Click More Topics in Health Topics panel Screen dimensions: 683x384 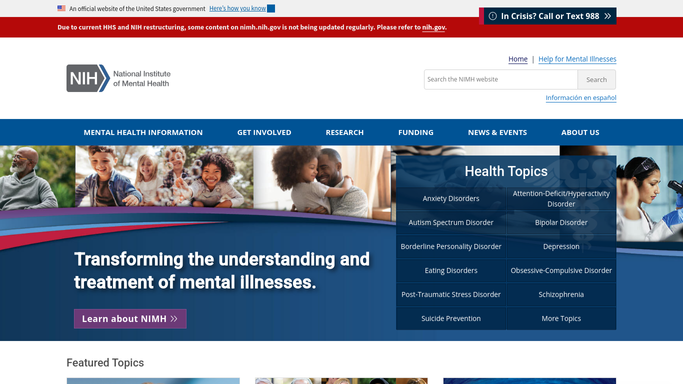[x=561, y=319]
